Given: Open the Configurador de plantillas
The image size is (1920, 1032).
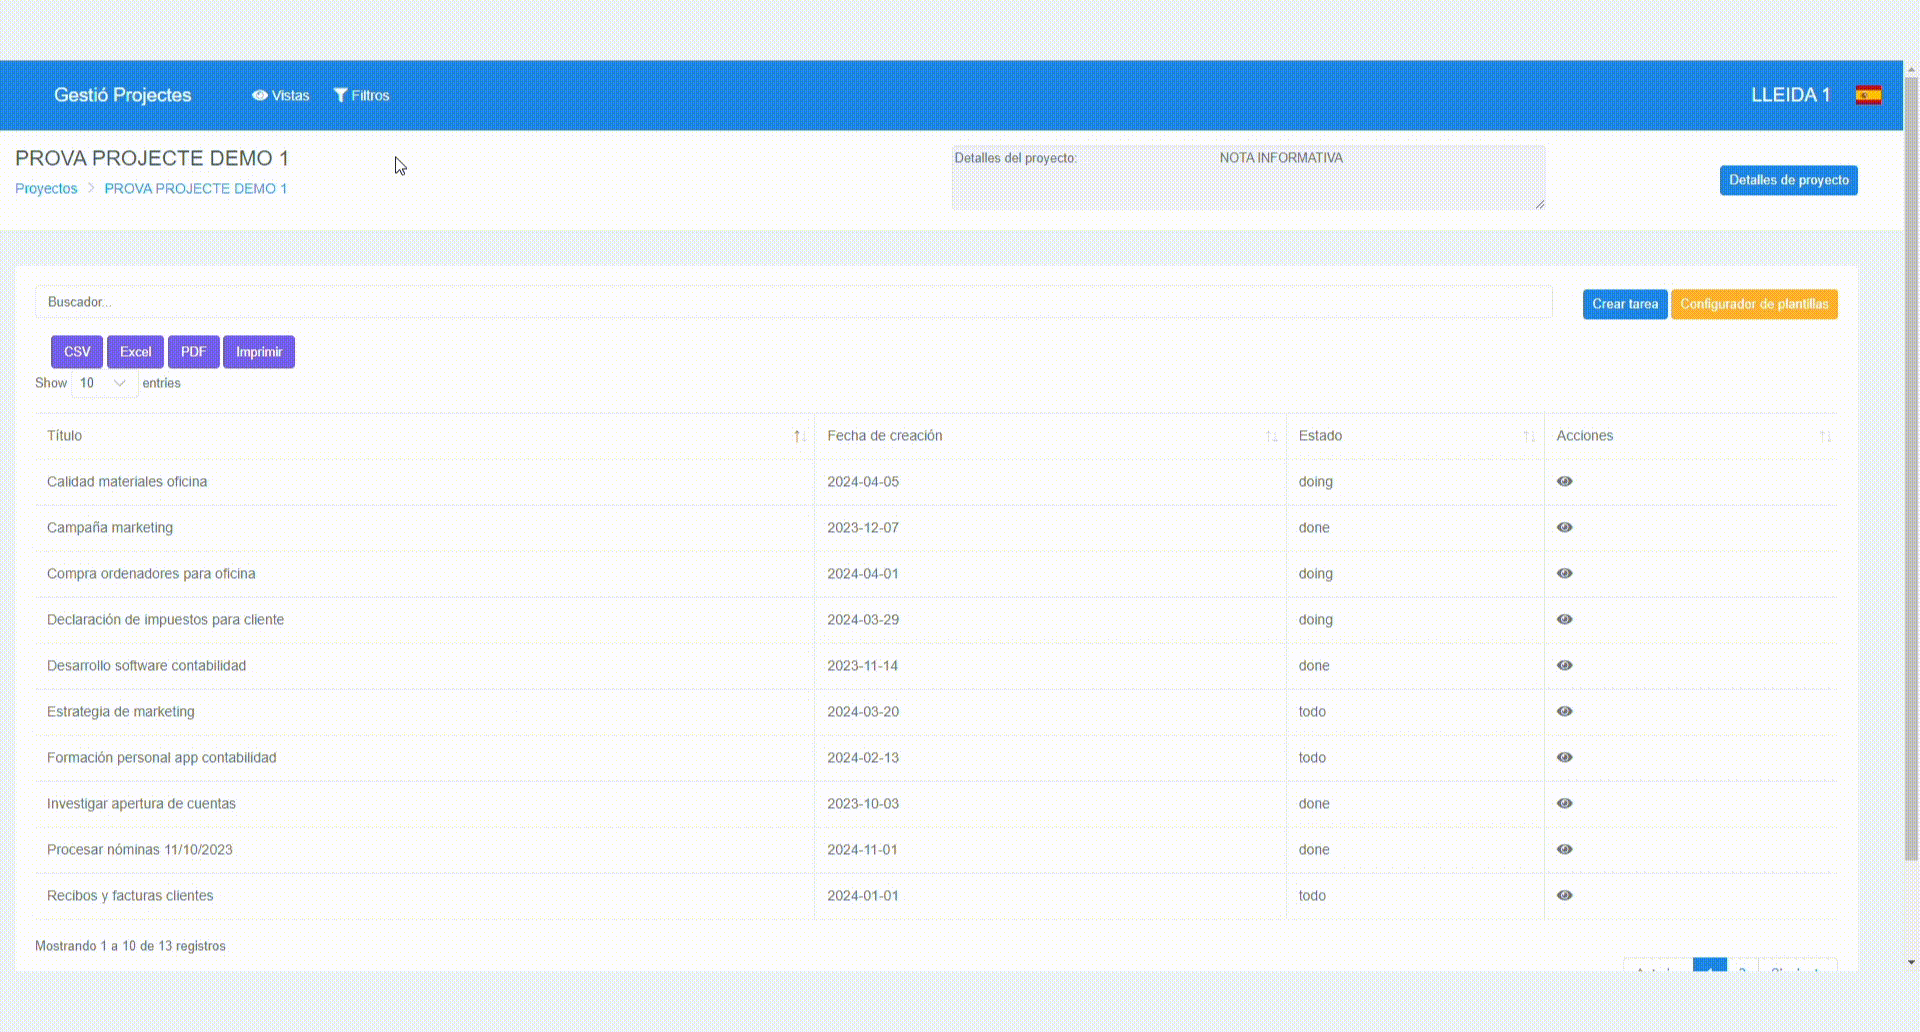Looking at the screenshot, I should click(1753, 304).
